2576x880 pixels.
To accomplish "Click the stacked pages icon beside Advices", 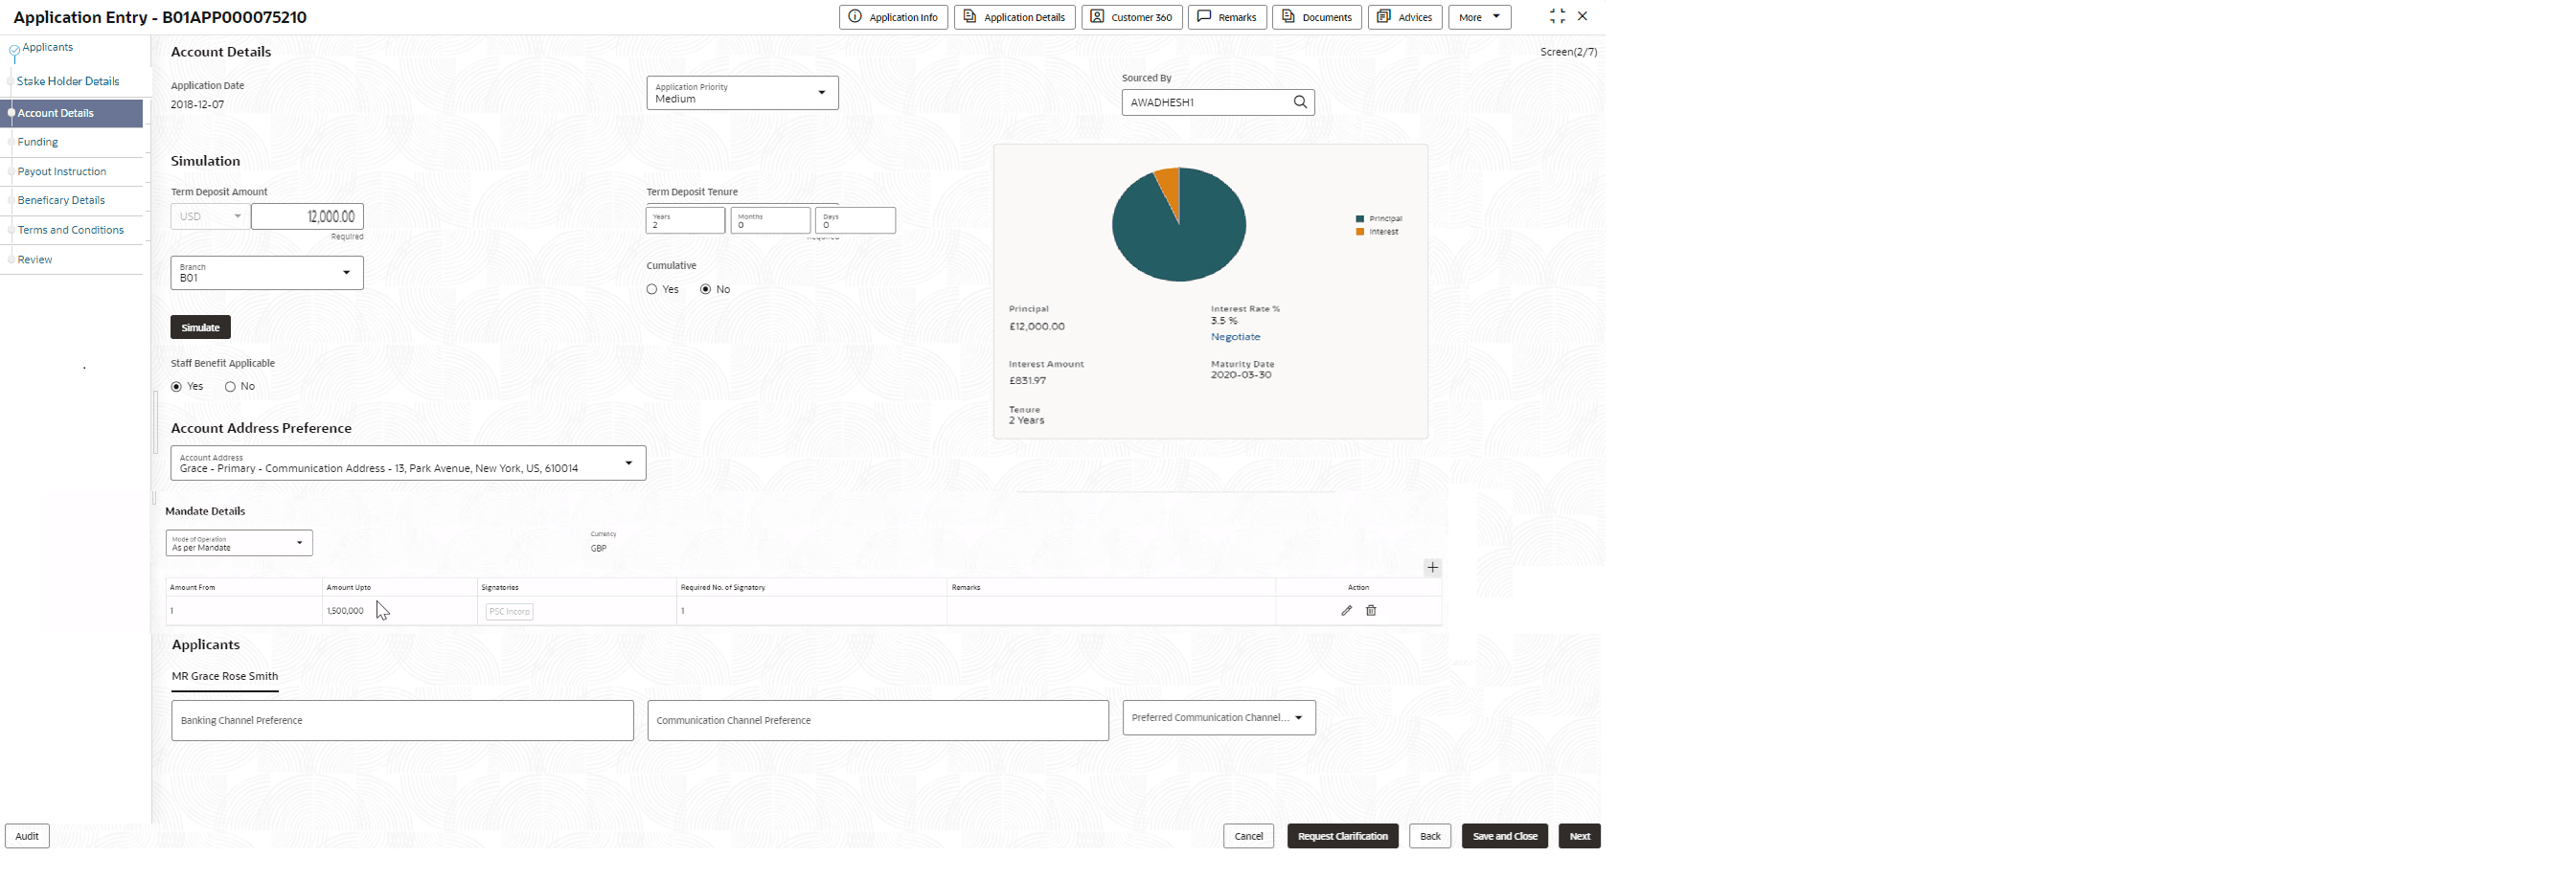I will [x=1384, y=17].
